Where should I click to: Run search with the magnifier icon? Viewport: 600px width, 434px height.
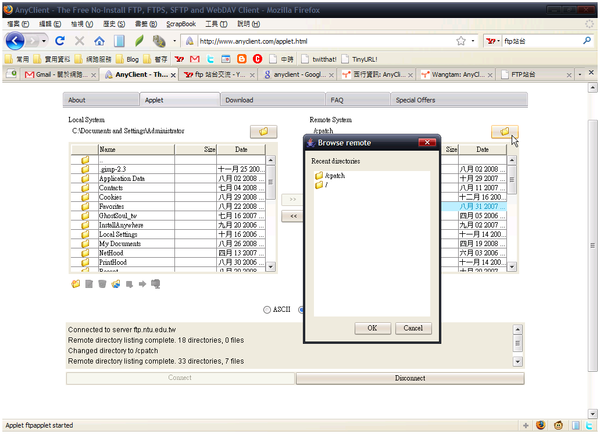pos(587,41)
